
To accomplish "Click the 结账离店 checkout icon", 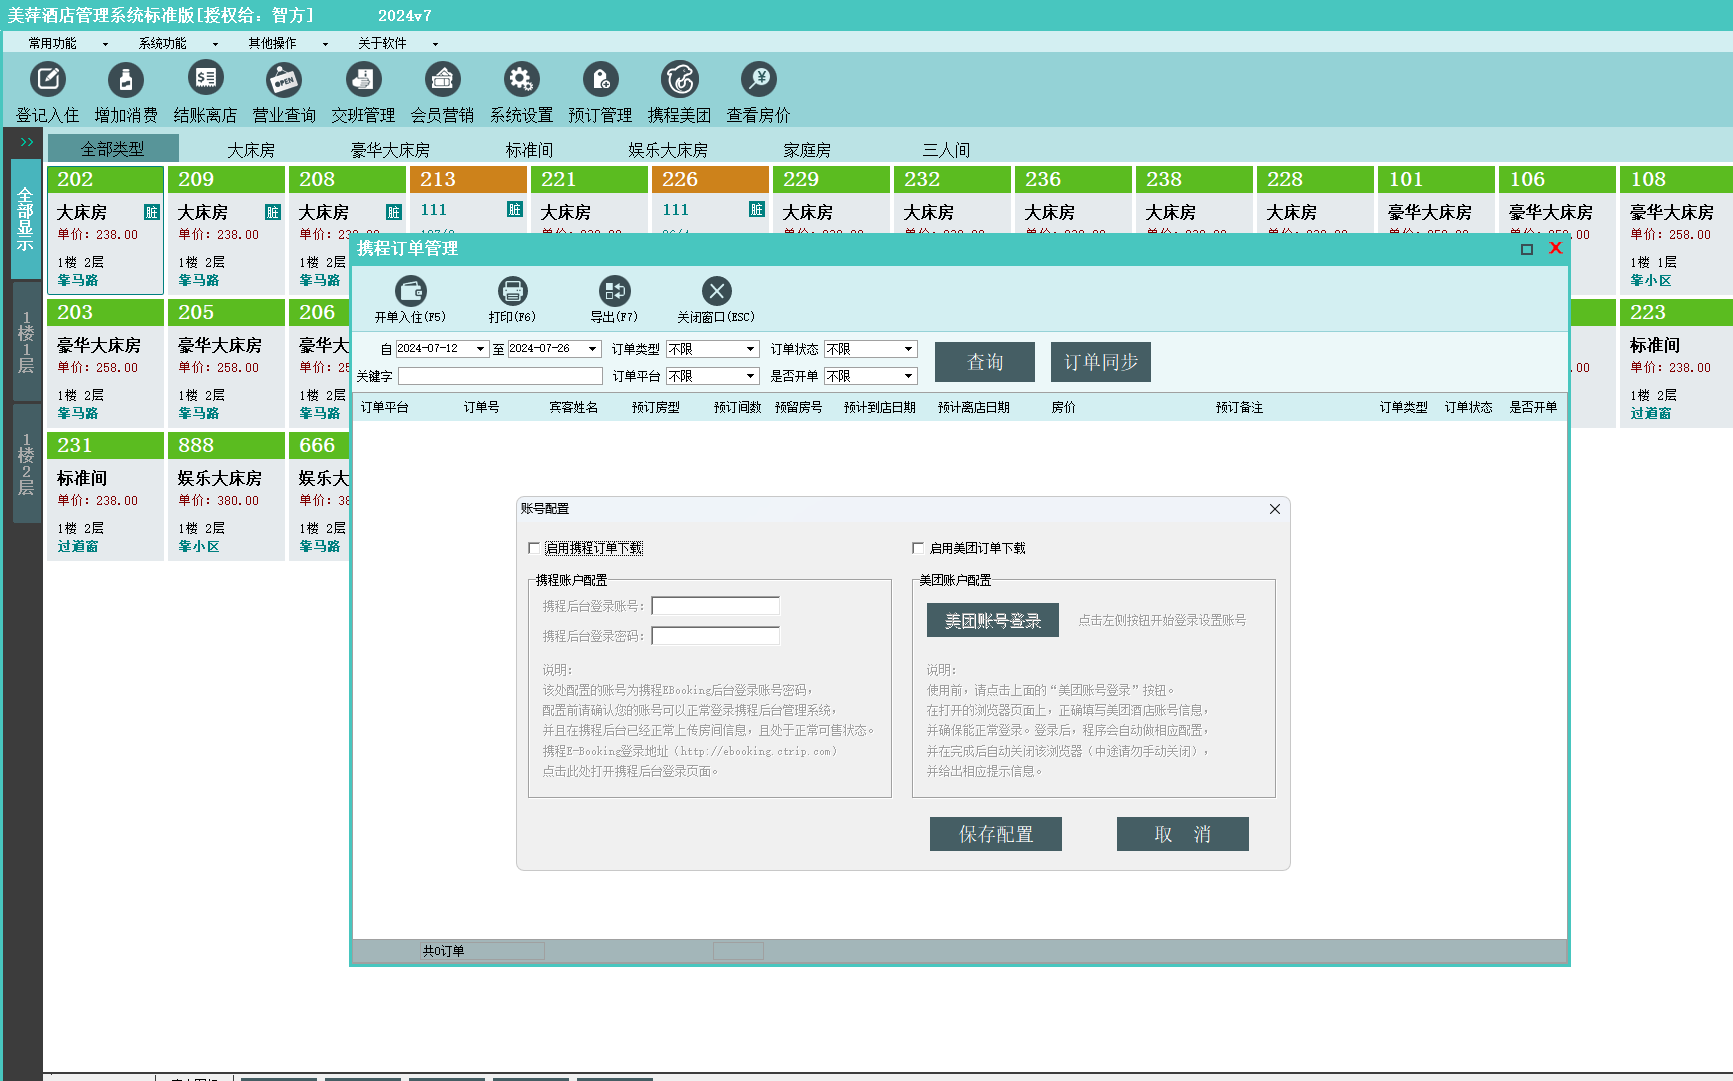I will pos(205,80).
